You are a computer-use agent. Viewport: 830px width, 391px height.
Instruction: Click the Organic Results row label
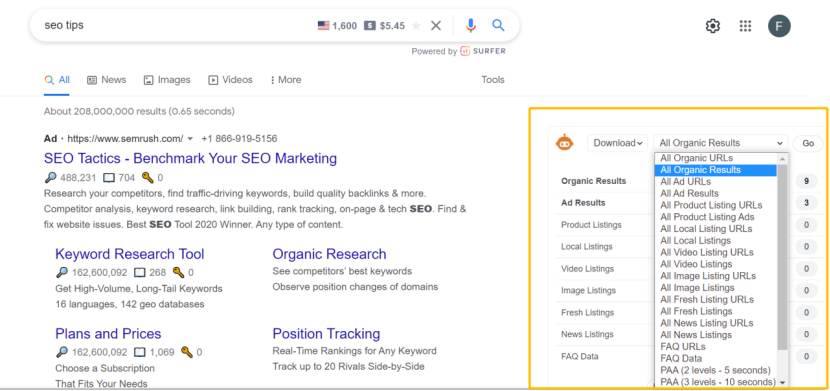[x=593, y=181]
